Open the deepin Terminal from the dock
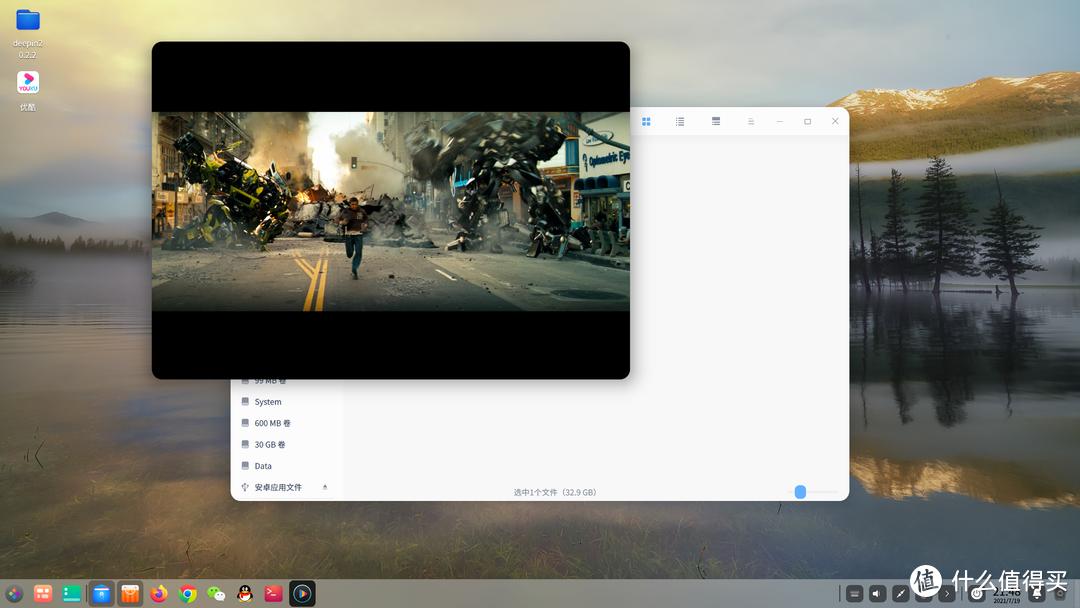This screenshot has height=608, width=1080. coord(272,593)
